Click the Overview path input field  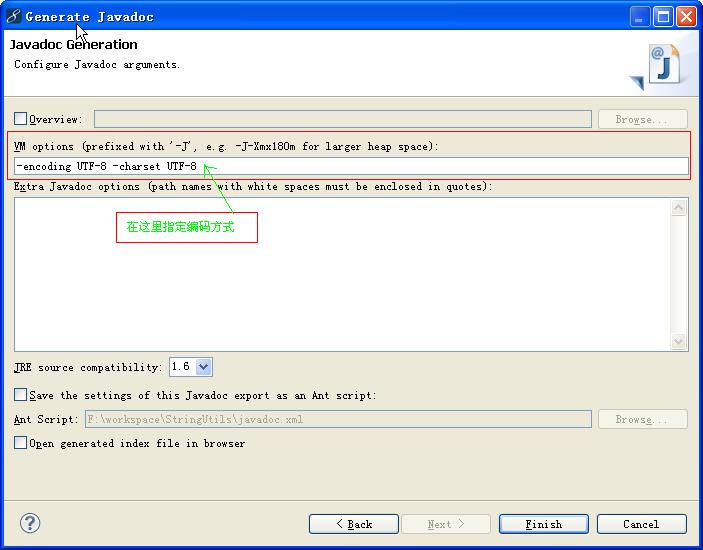click(x=343, y=119)
